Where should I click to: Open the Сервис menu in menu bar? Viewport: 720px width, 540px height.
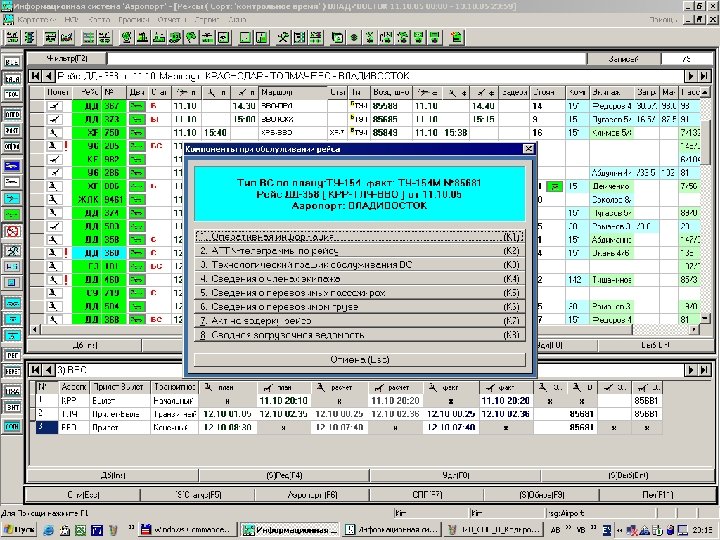point(207,20)
